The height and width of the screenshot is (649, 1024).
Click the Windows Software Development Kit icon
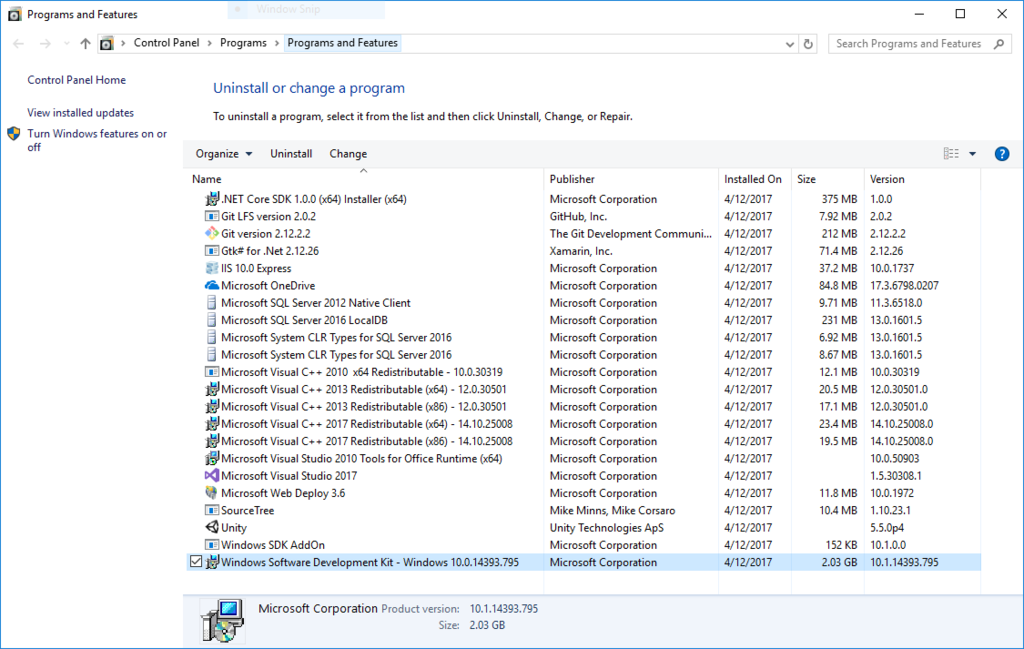[212, 562]
